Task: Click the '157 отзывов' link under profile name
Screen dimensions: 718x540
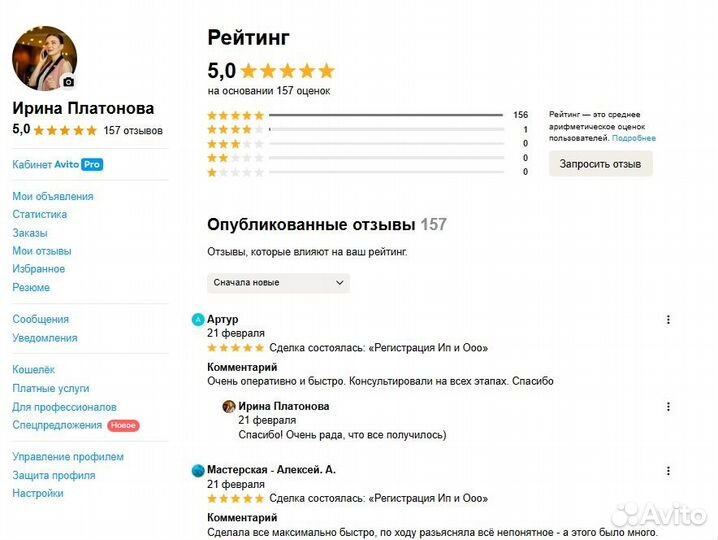Action: click(x=133, y=130)
